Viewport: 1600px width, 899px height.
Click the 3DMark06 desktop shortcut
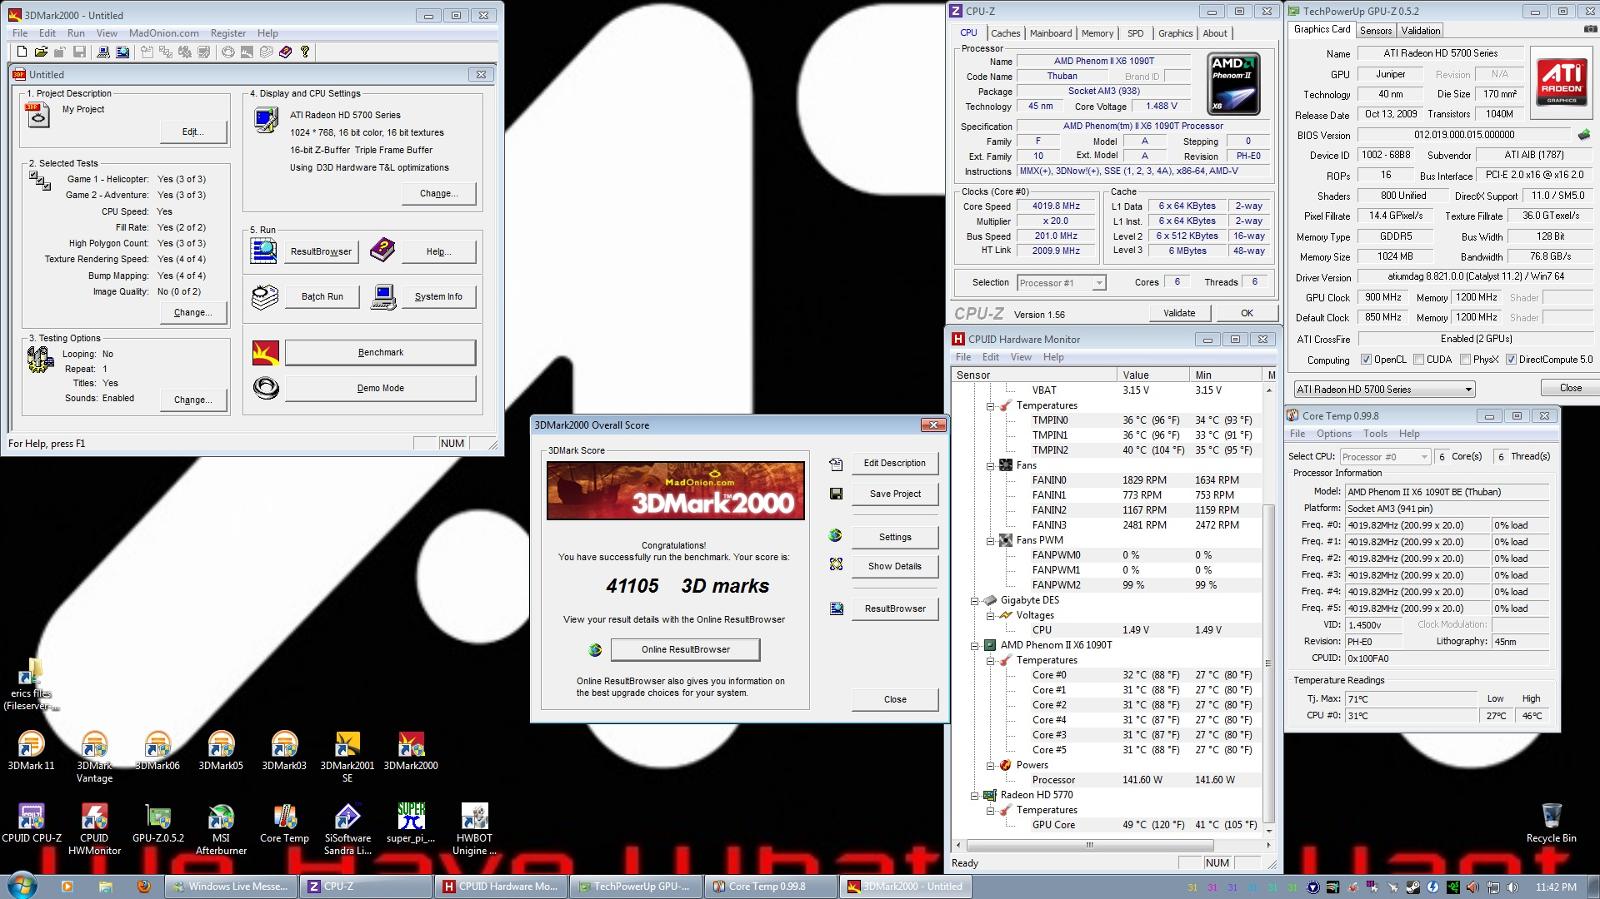point(157,751)
